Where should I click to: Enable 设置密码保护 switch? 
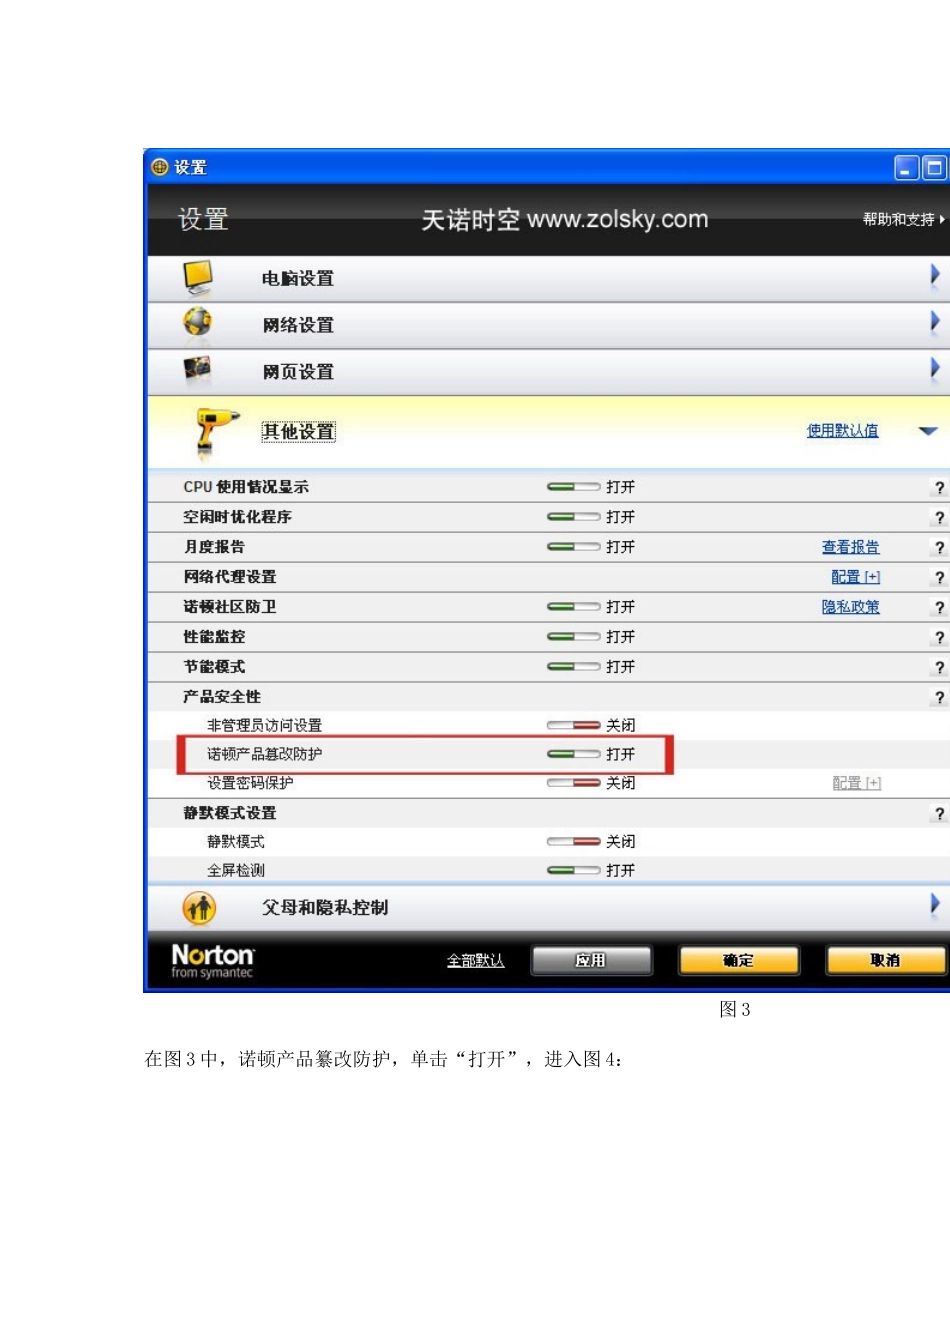pos(574,783)
